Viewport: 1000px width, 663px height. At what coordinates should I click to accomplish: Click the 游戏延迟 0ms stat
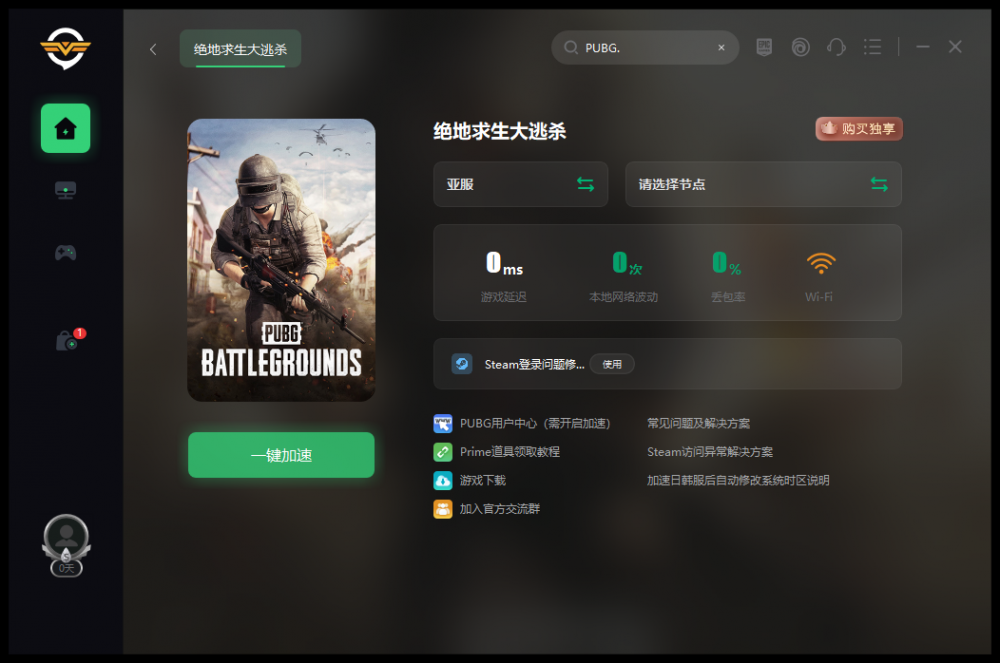(x=504, y=275)
